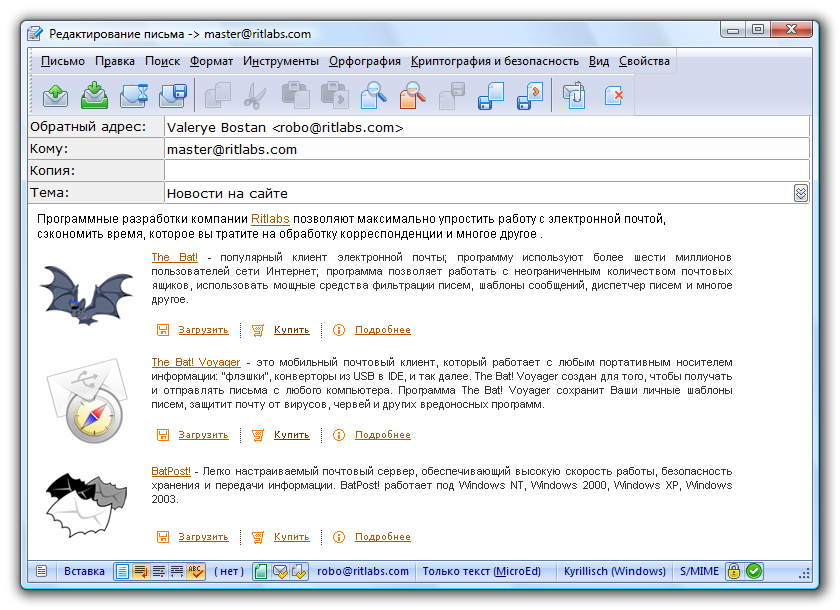Click the floppy with orange arrow page icon

530,96
